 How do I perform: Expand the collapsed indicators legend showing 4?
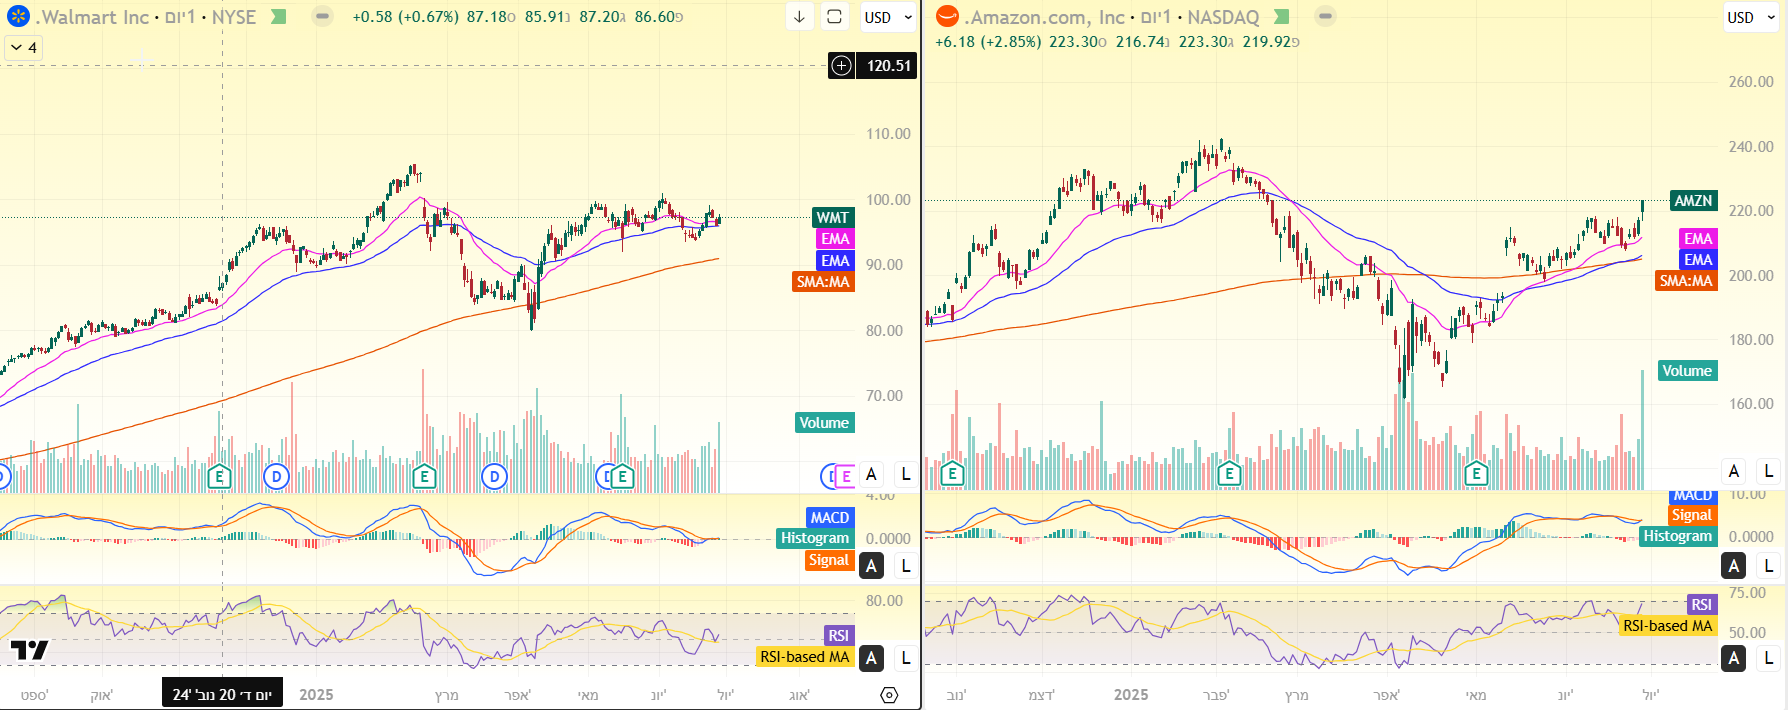(23, 47)
